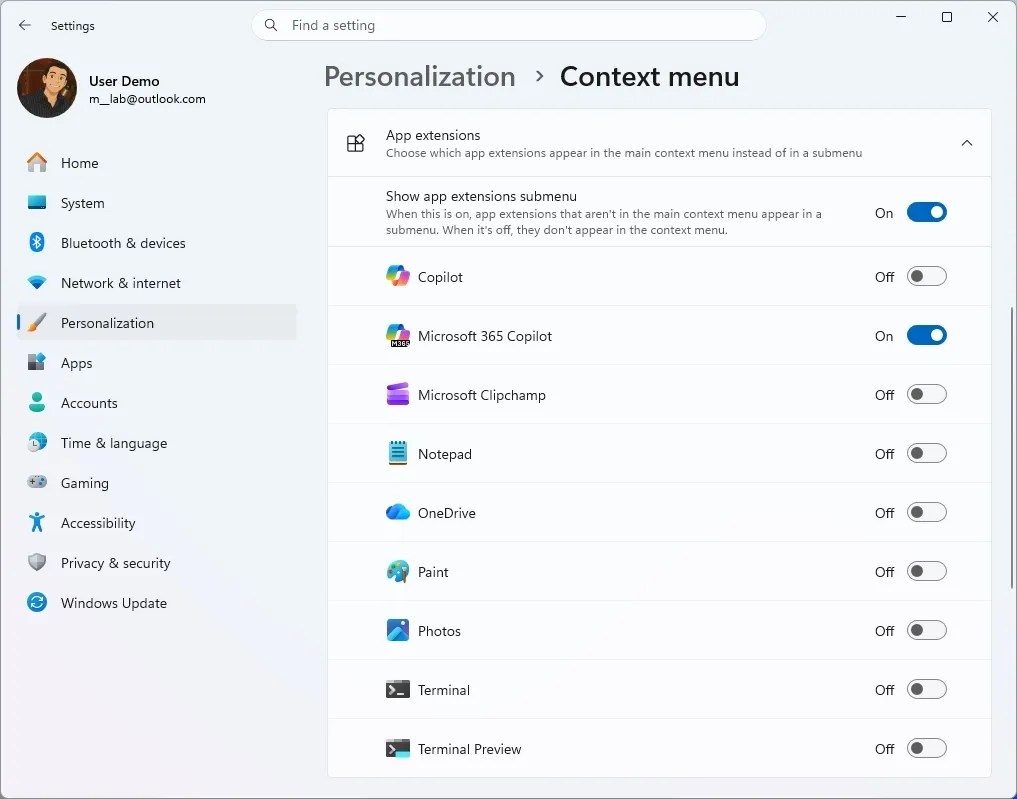The height and width of the screenshot is (799, 1017).
Task: Click the Apps sidebar icon
Action: click(x=37, y=362)
